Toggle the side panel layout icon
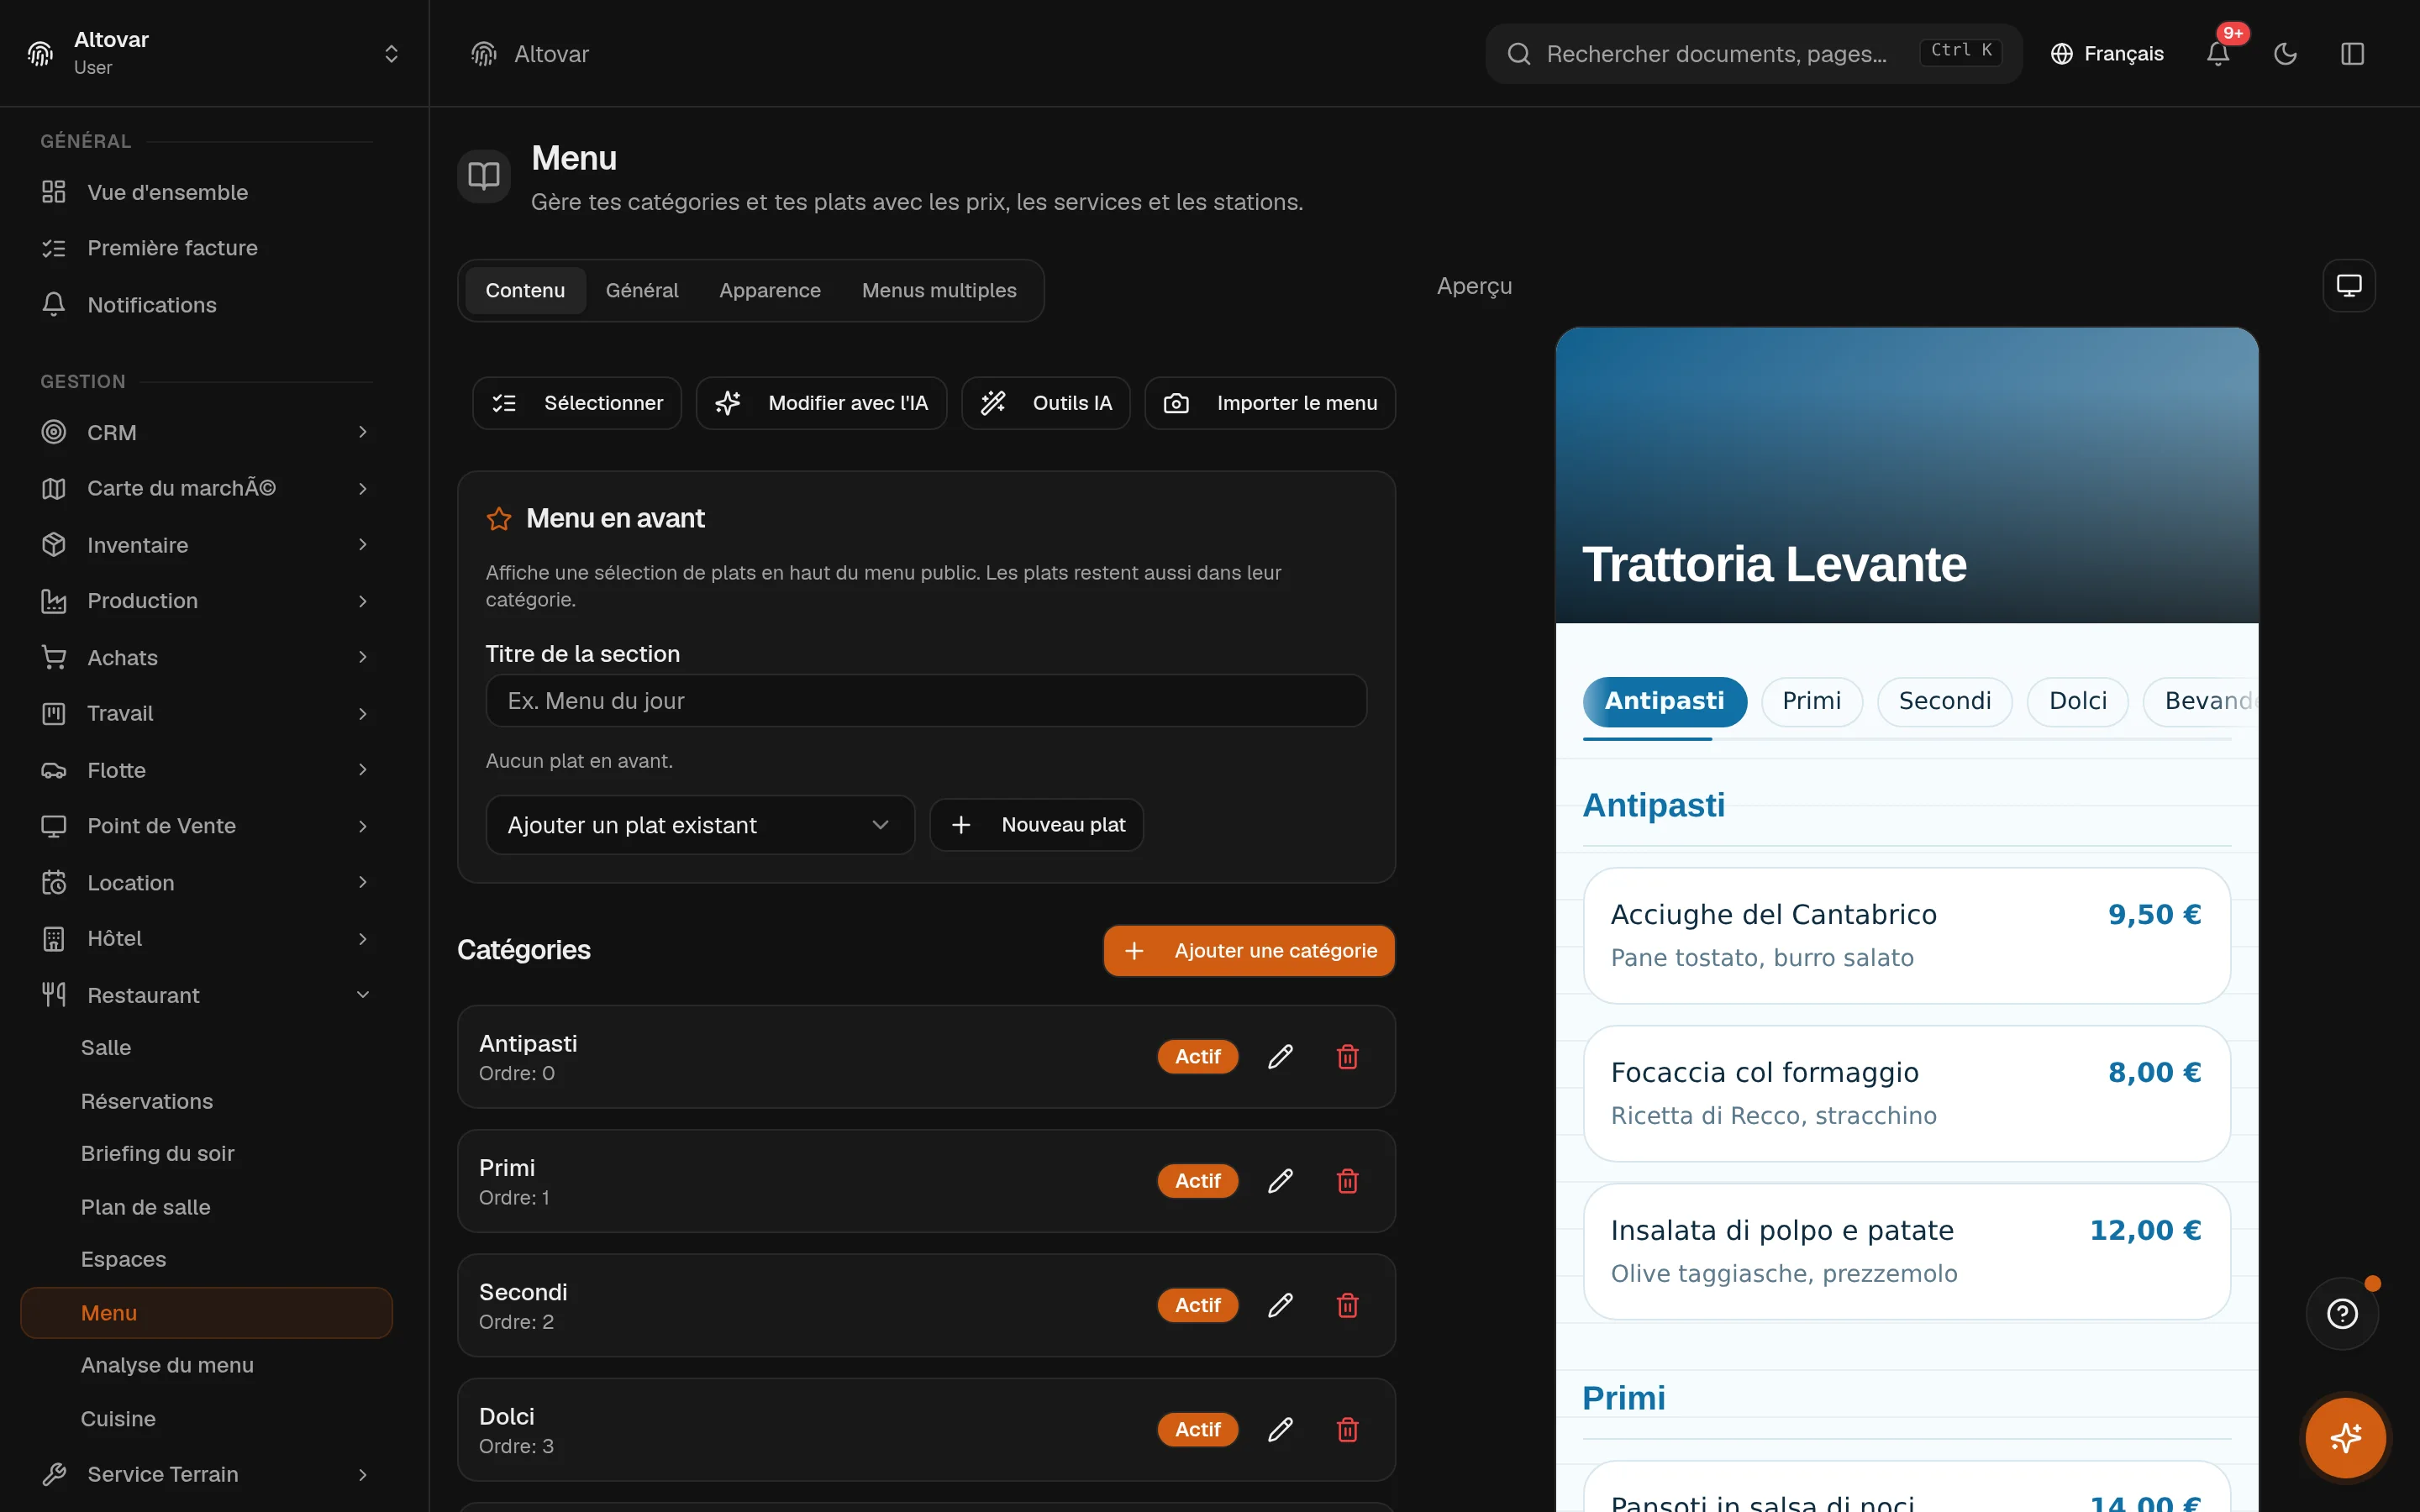 click(2352, 54)
